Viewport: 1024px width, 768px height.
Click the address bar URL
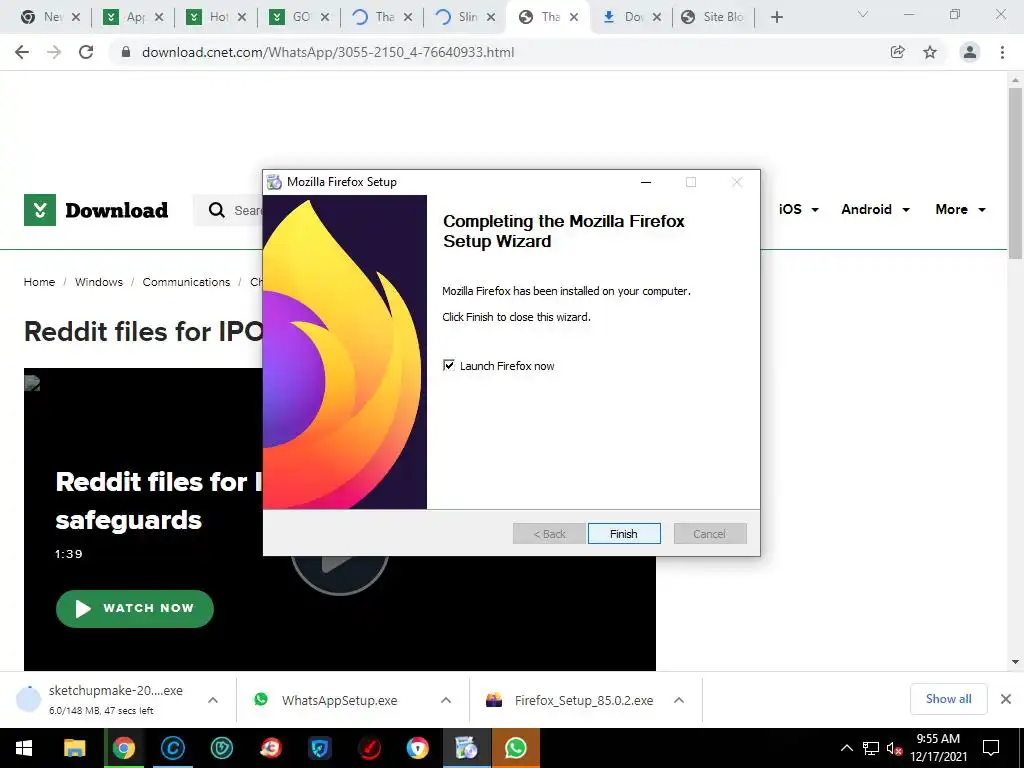point(328,52)
